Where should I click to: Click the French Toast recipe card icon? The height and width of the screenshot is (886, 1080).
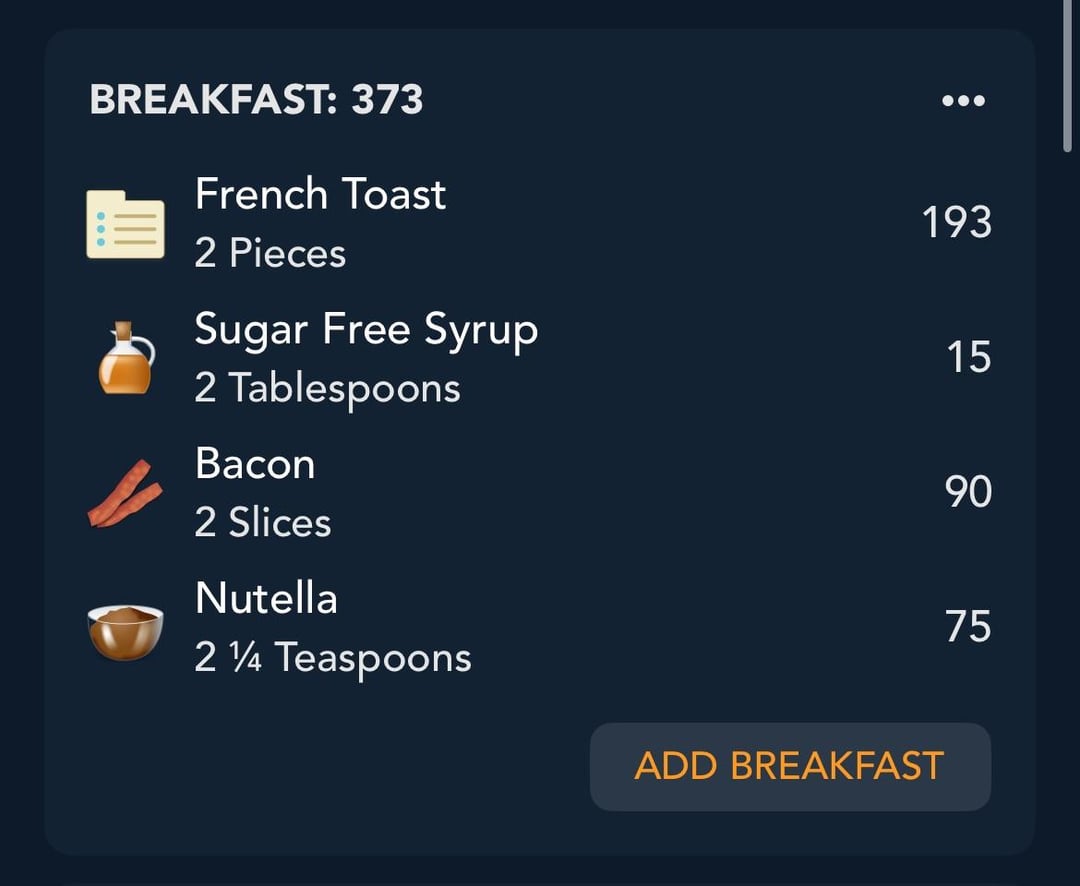coord(125,225)
